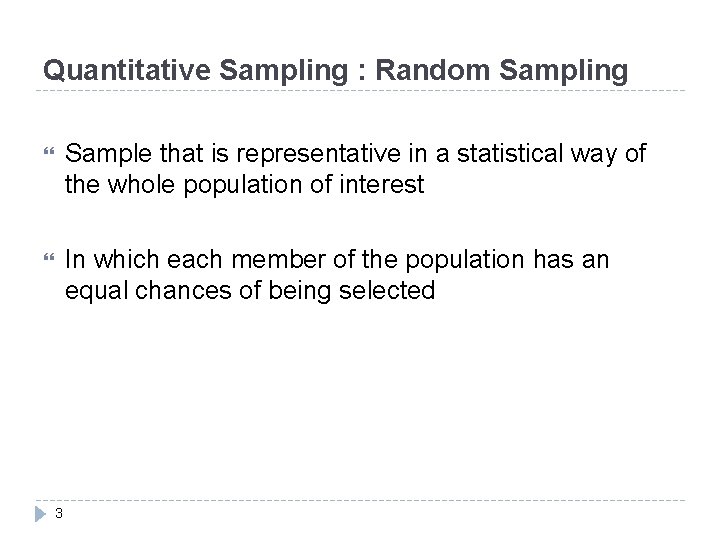Click the blue triangle beside slide number
Image resolution: width=720 pixels, height=540 pixels.
tap(41, 514)
